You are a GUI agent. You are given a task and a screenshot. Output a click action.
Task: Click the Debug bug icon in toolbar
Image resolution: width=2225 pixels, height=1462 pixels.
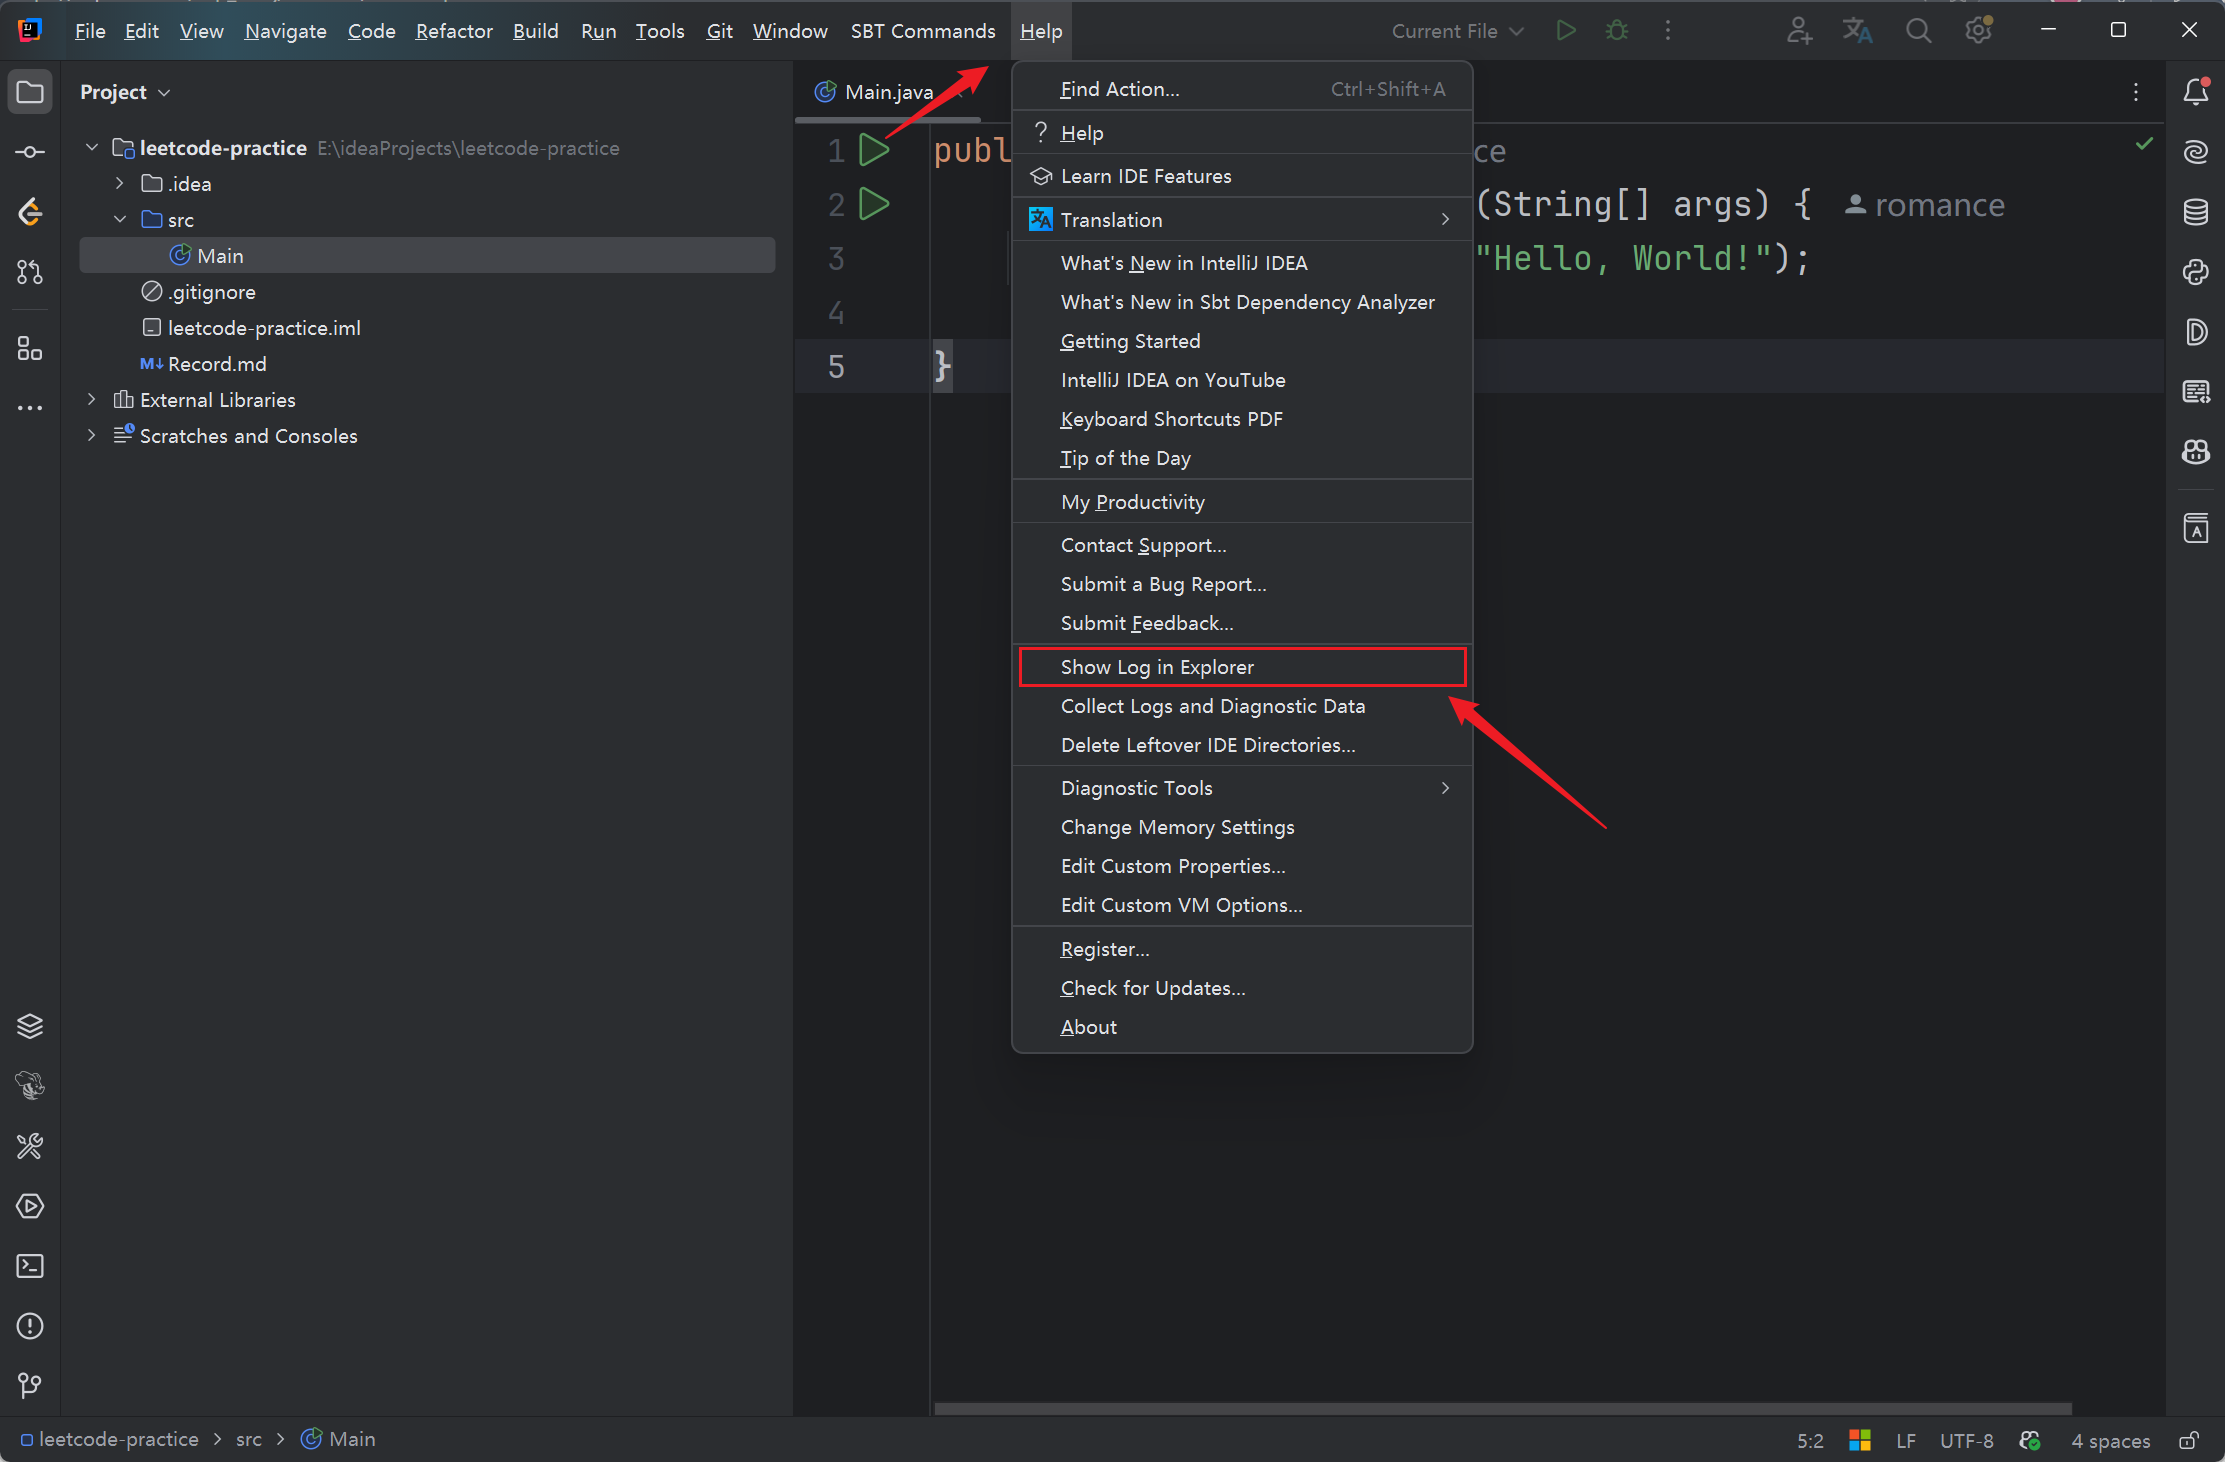click(1616, 31)
